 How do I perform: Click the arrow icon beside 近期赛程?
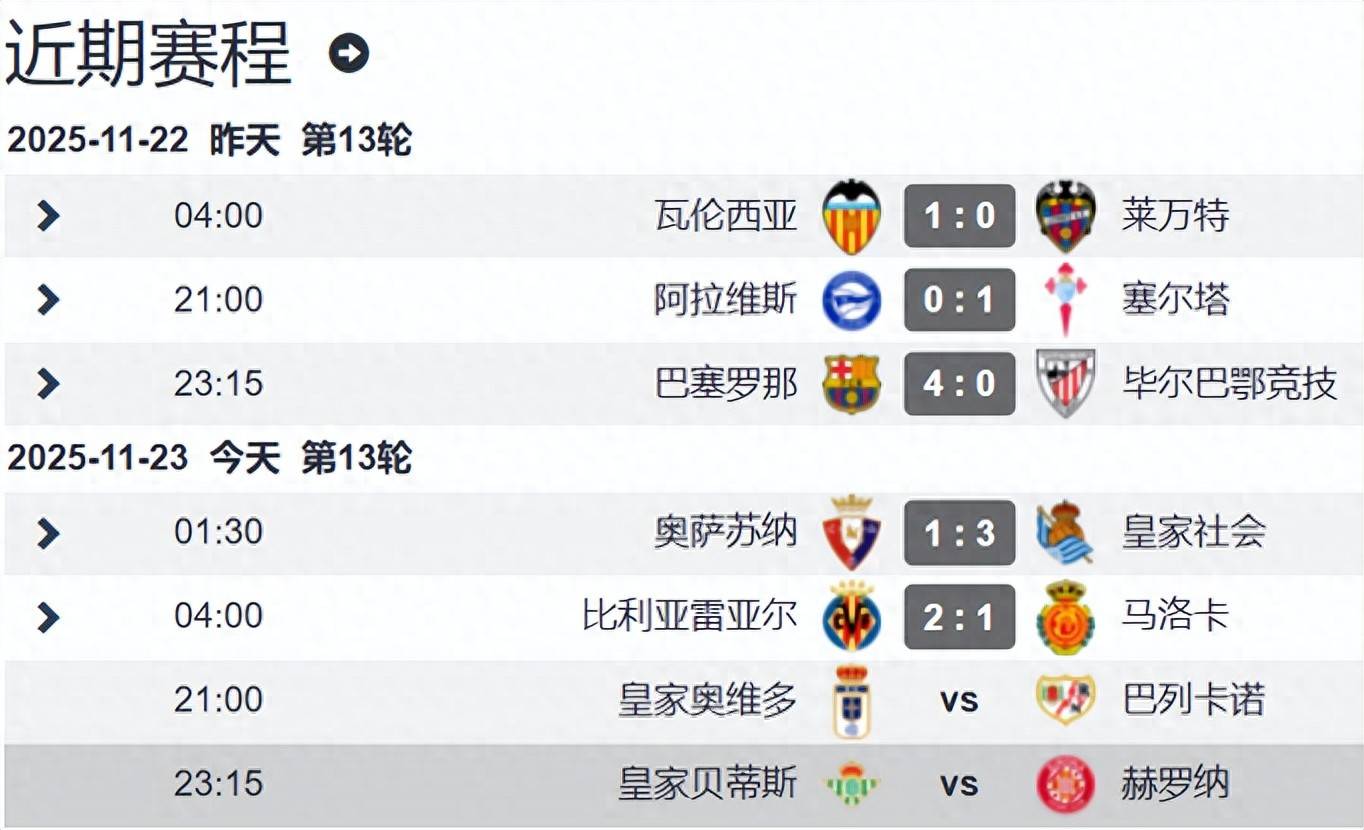pyautogui.click(x=349, y=53)
